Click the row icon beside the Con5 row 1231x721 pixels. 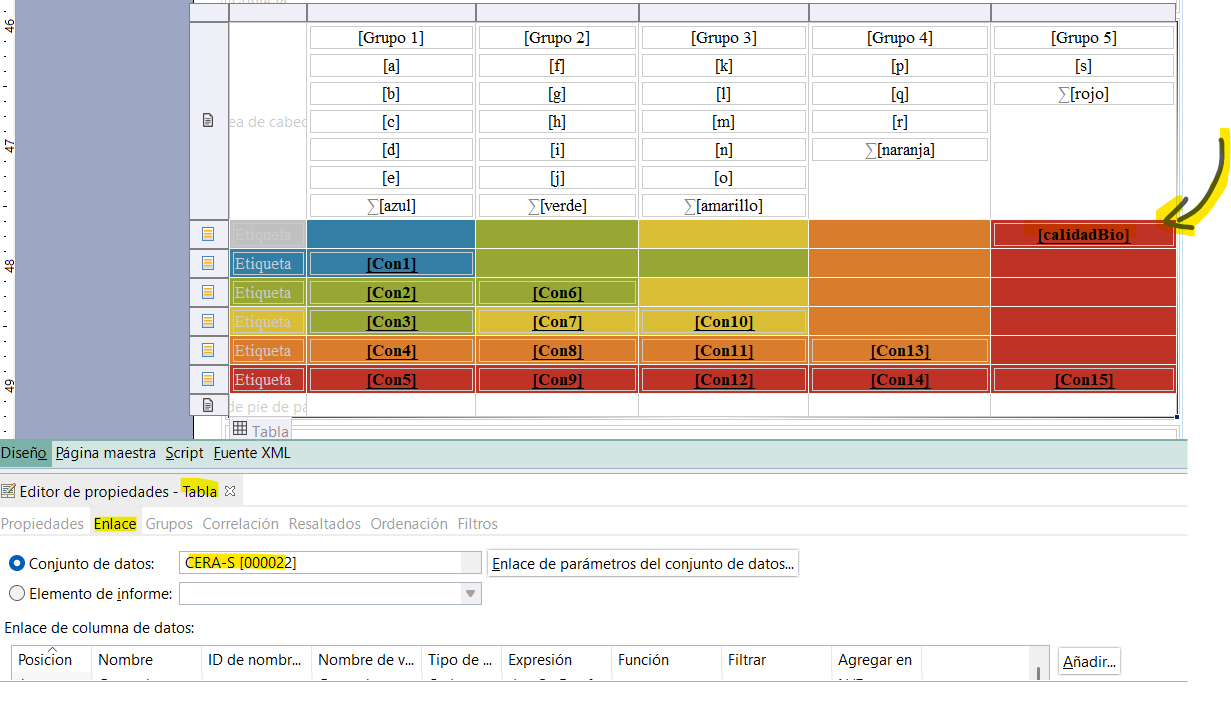click(208, 380)
